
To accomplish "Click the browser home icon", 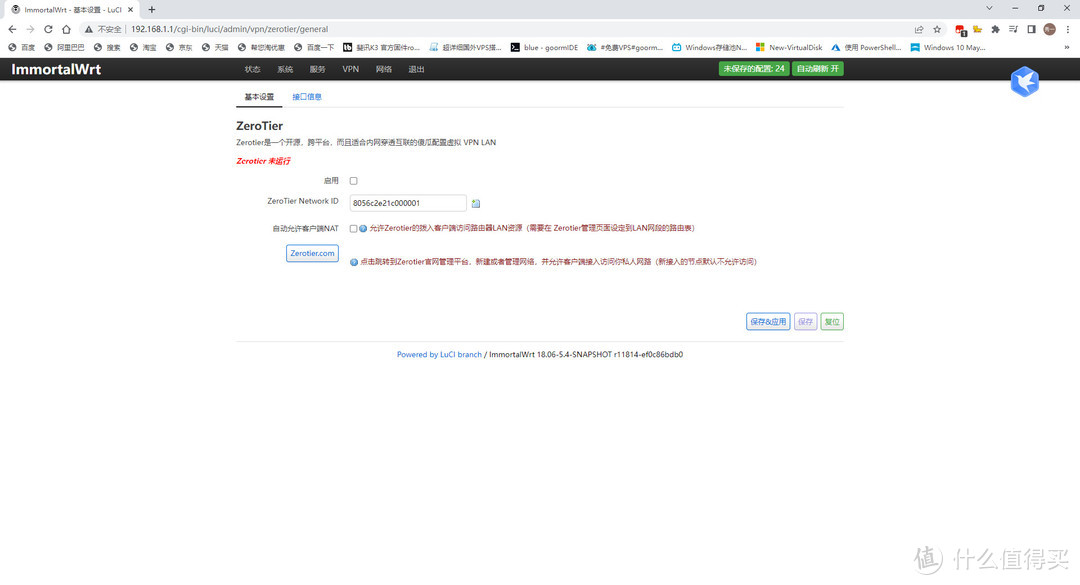I will coord(67,29).
